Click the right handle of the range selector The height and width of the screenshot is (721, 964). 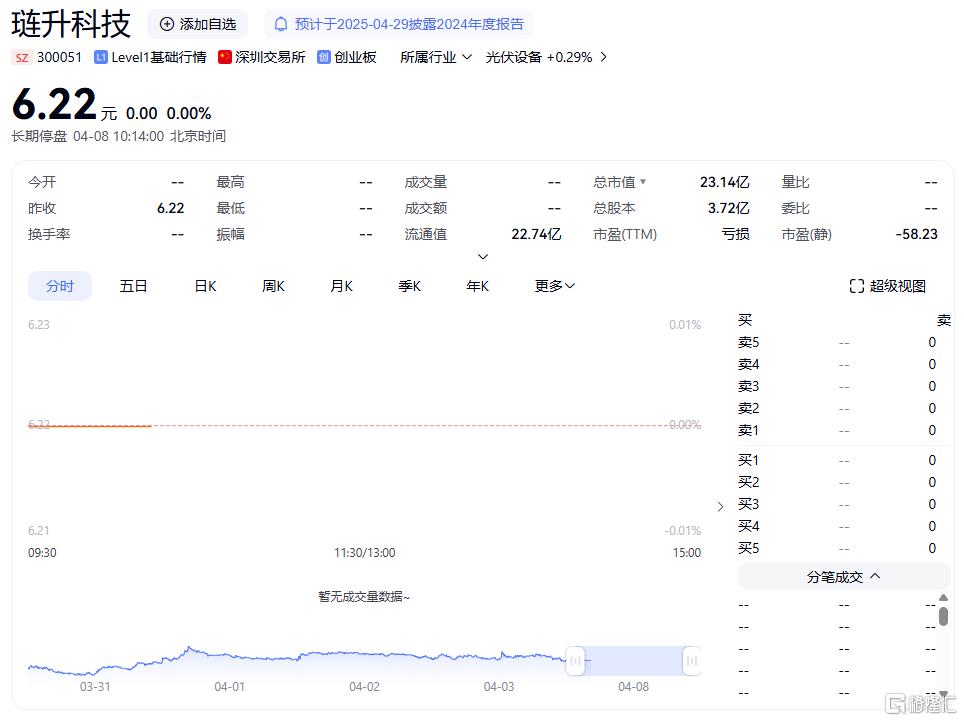[692, 661]
